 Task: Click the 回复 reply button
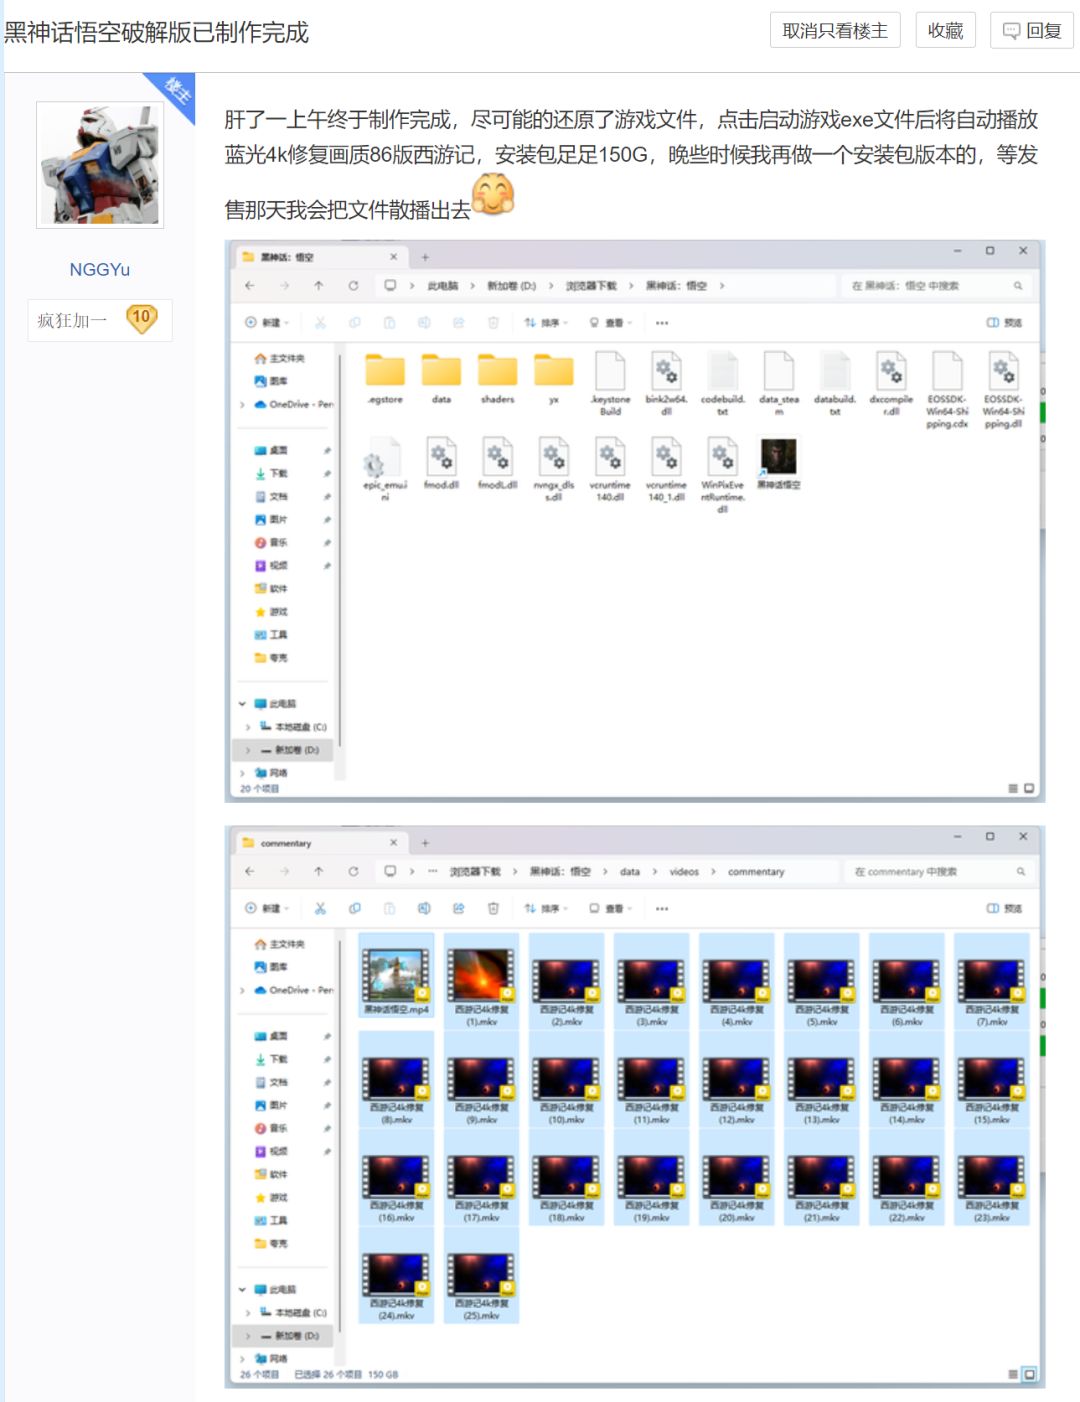(1032, 31)
